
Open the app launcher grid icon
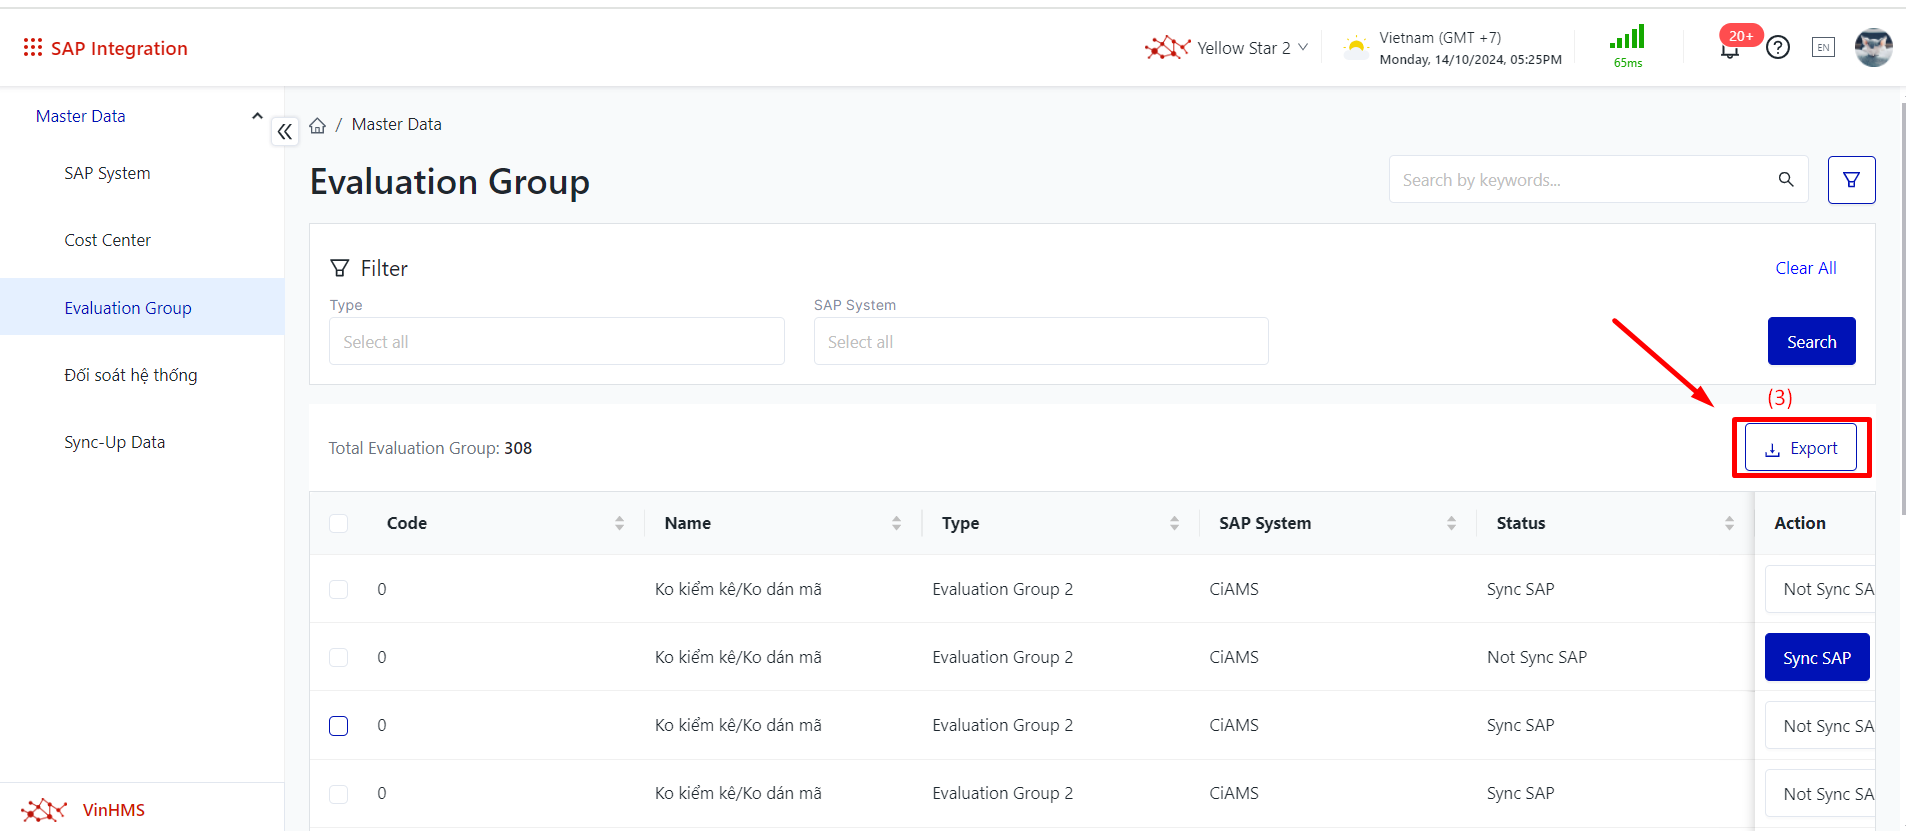coord(32,48)
